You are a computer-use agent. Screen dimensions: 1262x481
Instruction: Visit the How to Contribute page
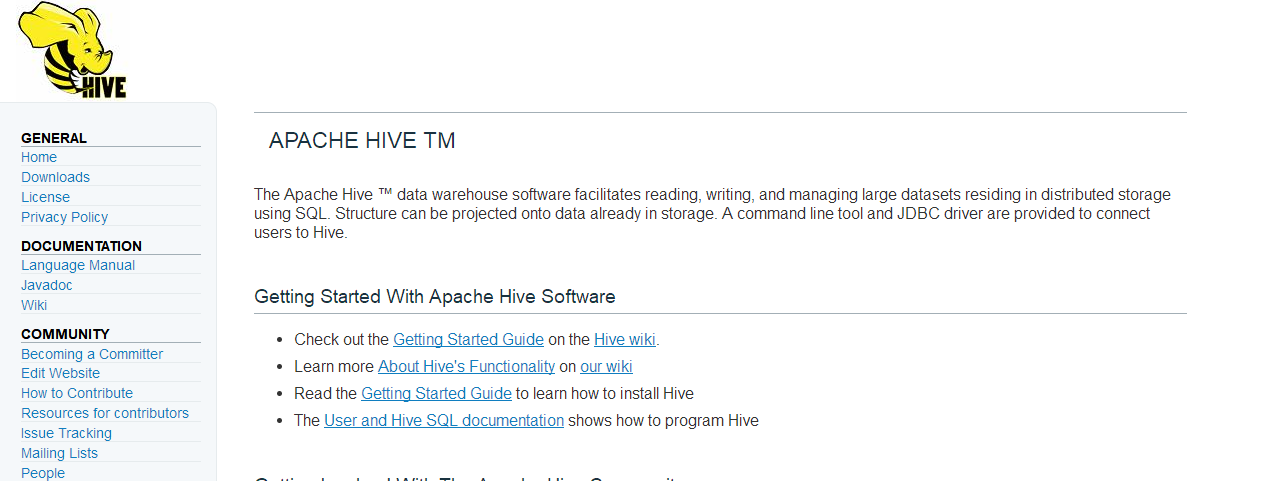[x=77, y=393]
